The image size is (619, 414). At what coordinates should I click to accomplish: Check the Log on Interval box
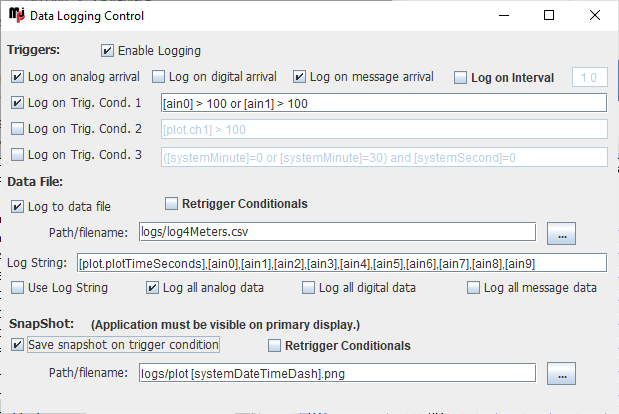(x=460, y=78)
